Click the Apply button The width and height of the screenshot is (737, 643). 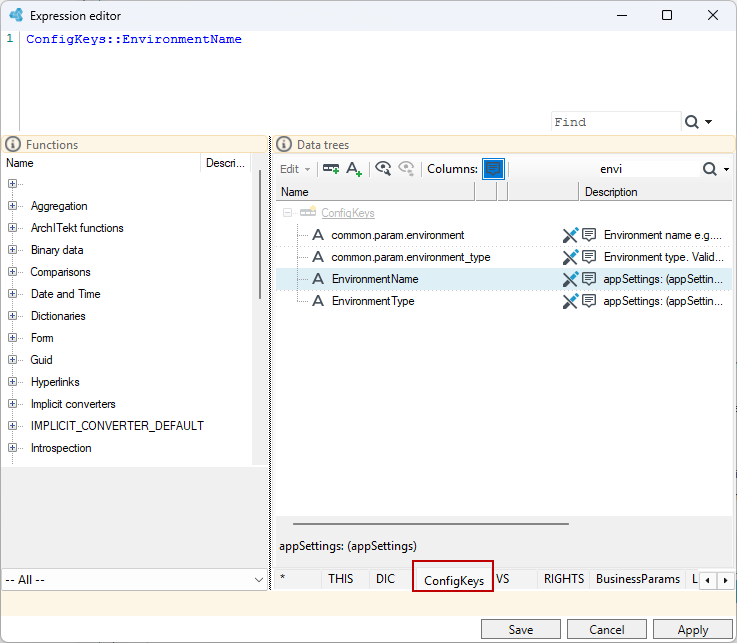pyautogui.click(x=692, y=630)
